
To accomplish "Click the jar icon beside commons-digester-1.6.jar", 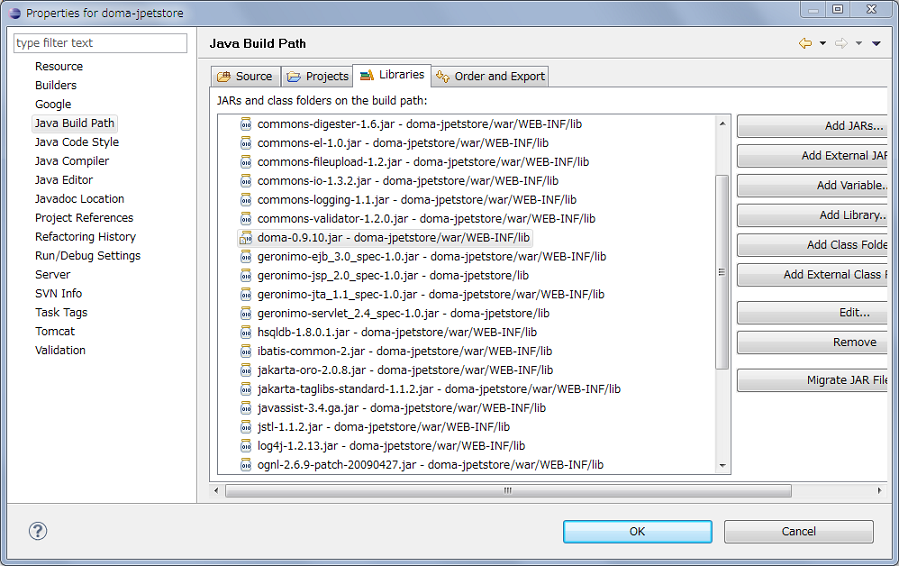I will tap(246, 124).
